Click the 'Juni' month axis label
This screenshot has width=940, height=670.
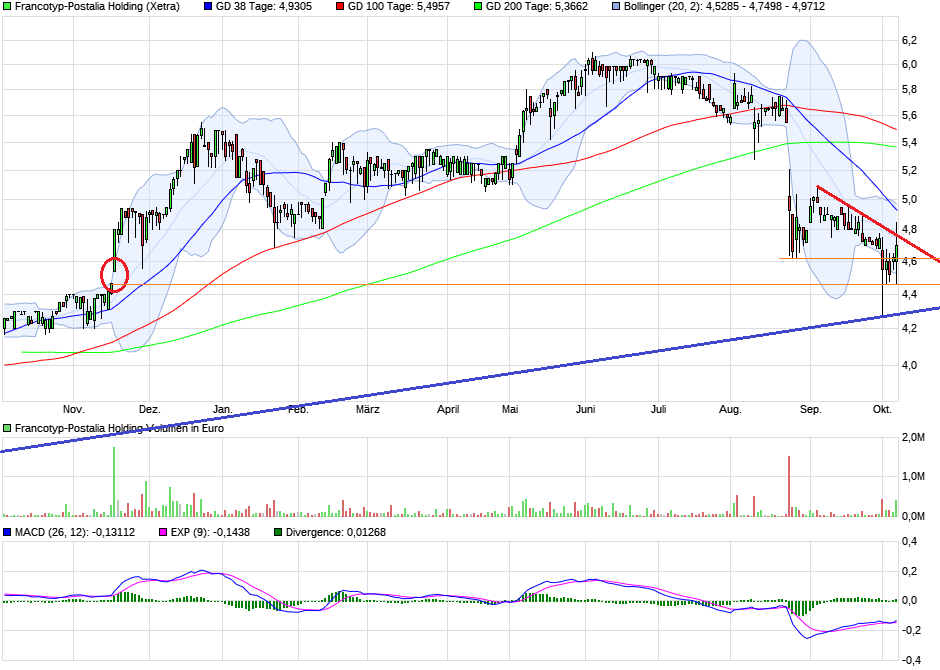pos(586,409)
